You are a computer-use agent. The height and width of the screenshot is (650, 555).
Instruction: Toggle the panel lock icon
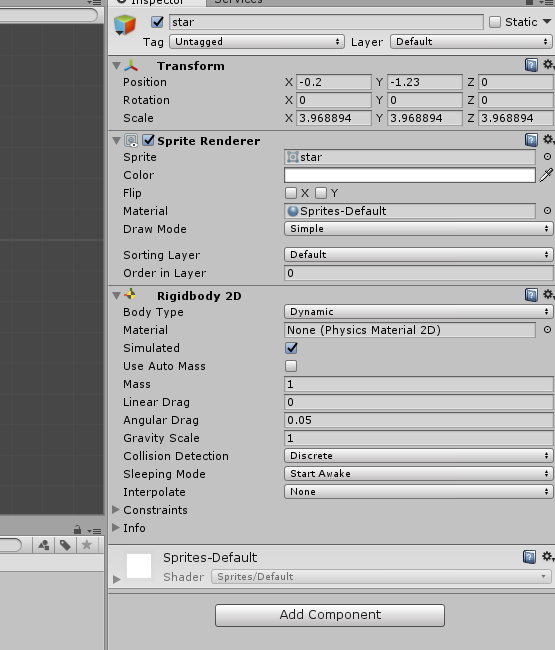(x=77, y=530)
